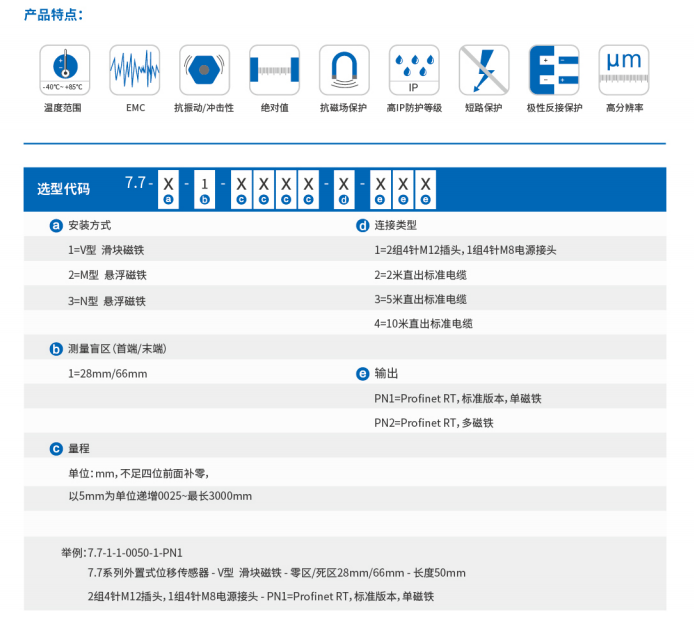
Task: Click the example code 7.7-1-1-0050-1-PN1 line
Action: pos(123,552)
